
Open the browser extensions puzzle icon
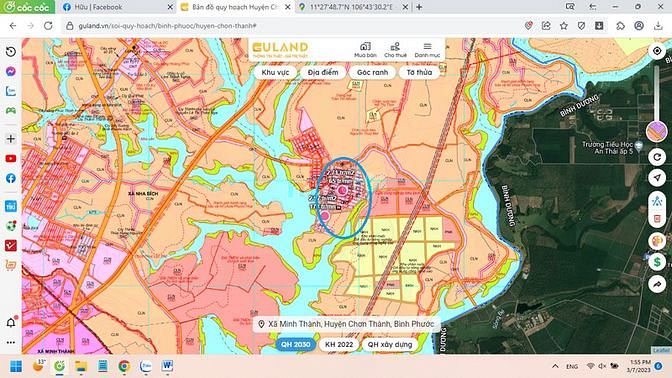click(x=621, y=26)
